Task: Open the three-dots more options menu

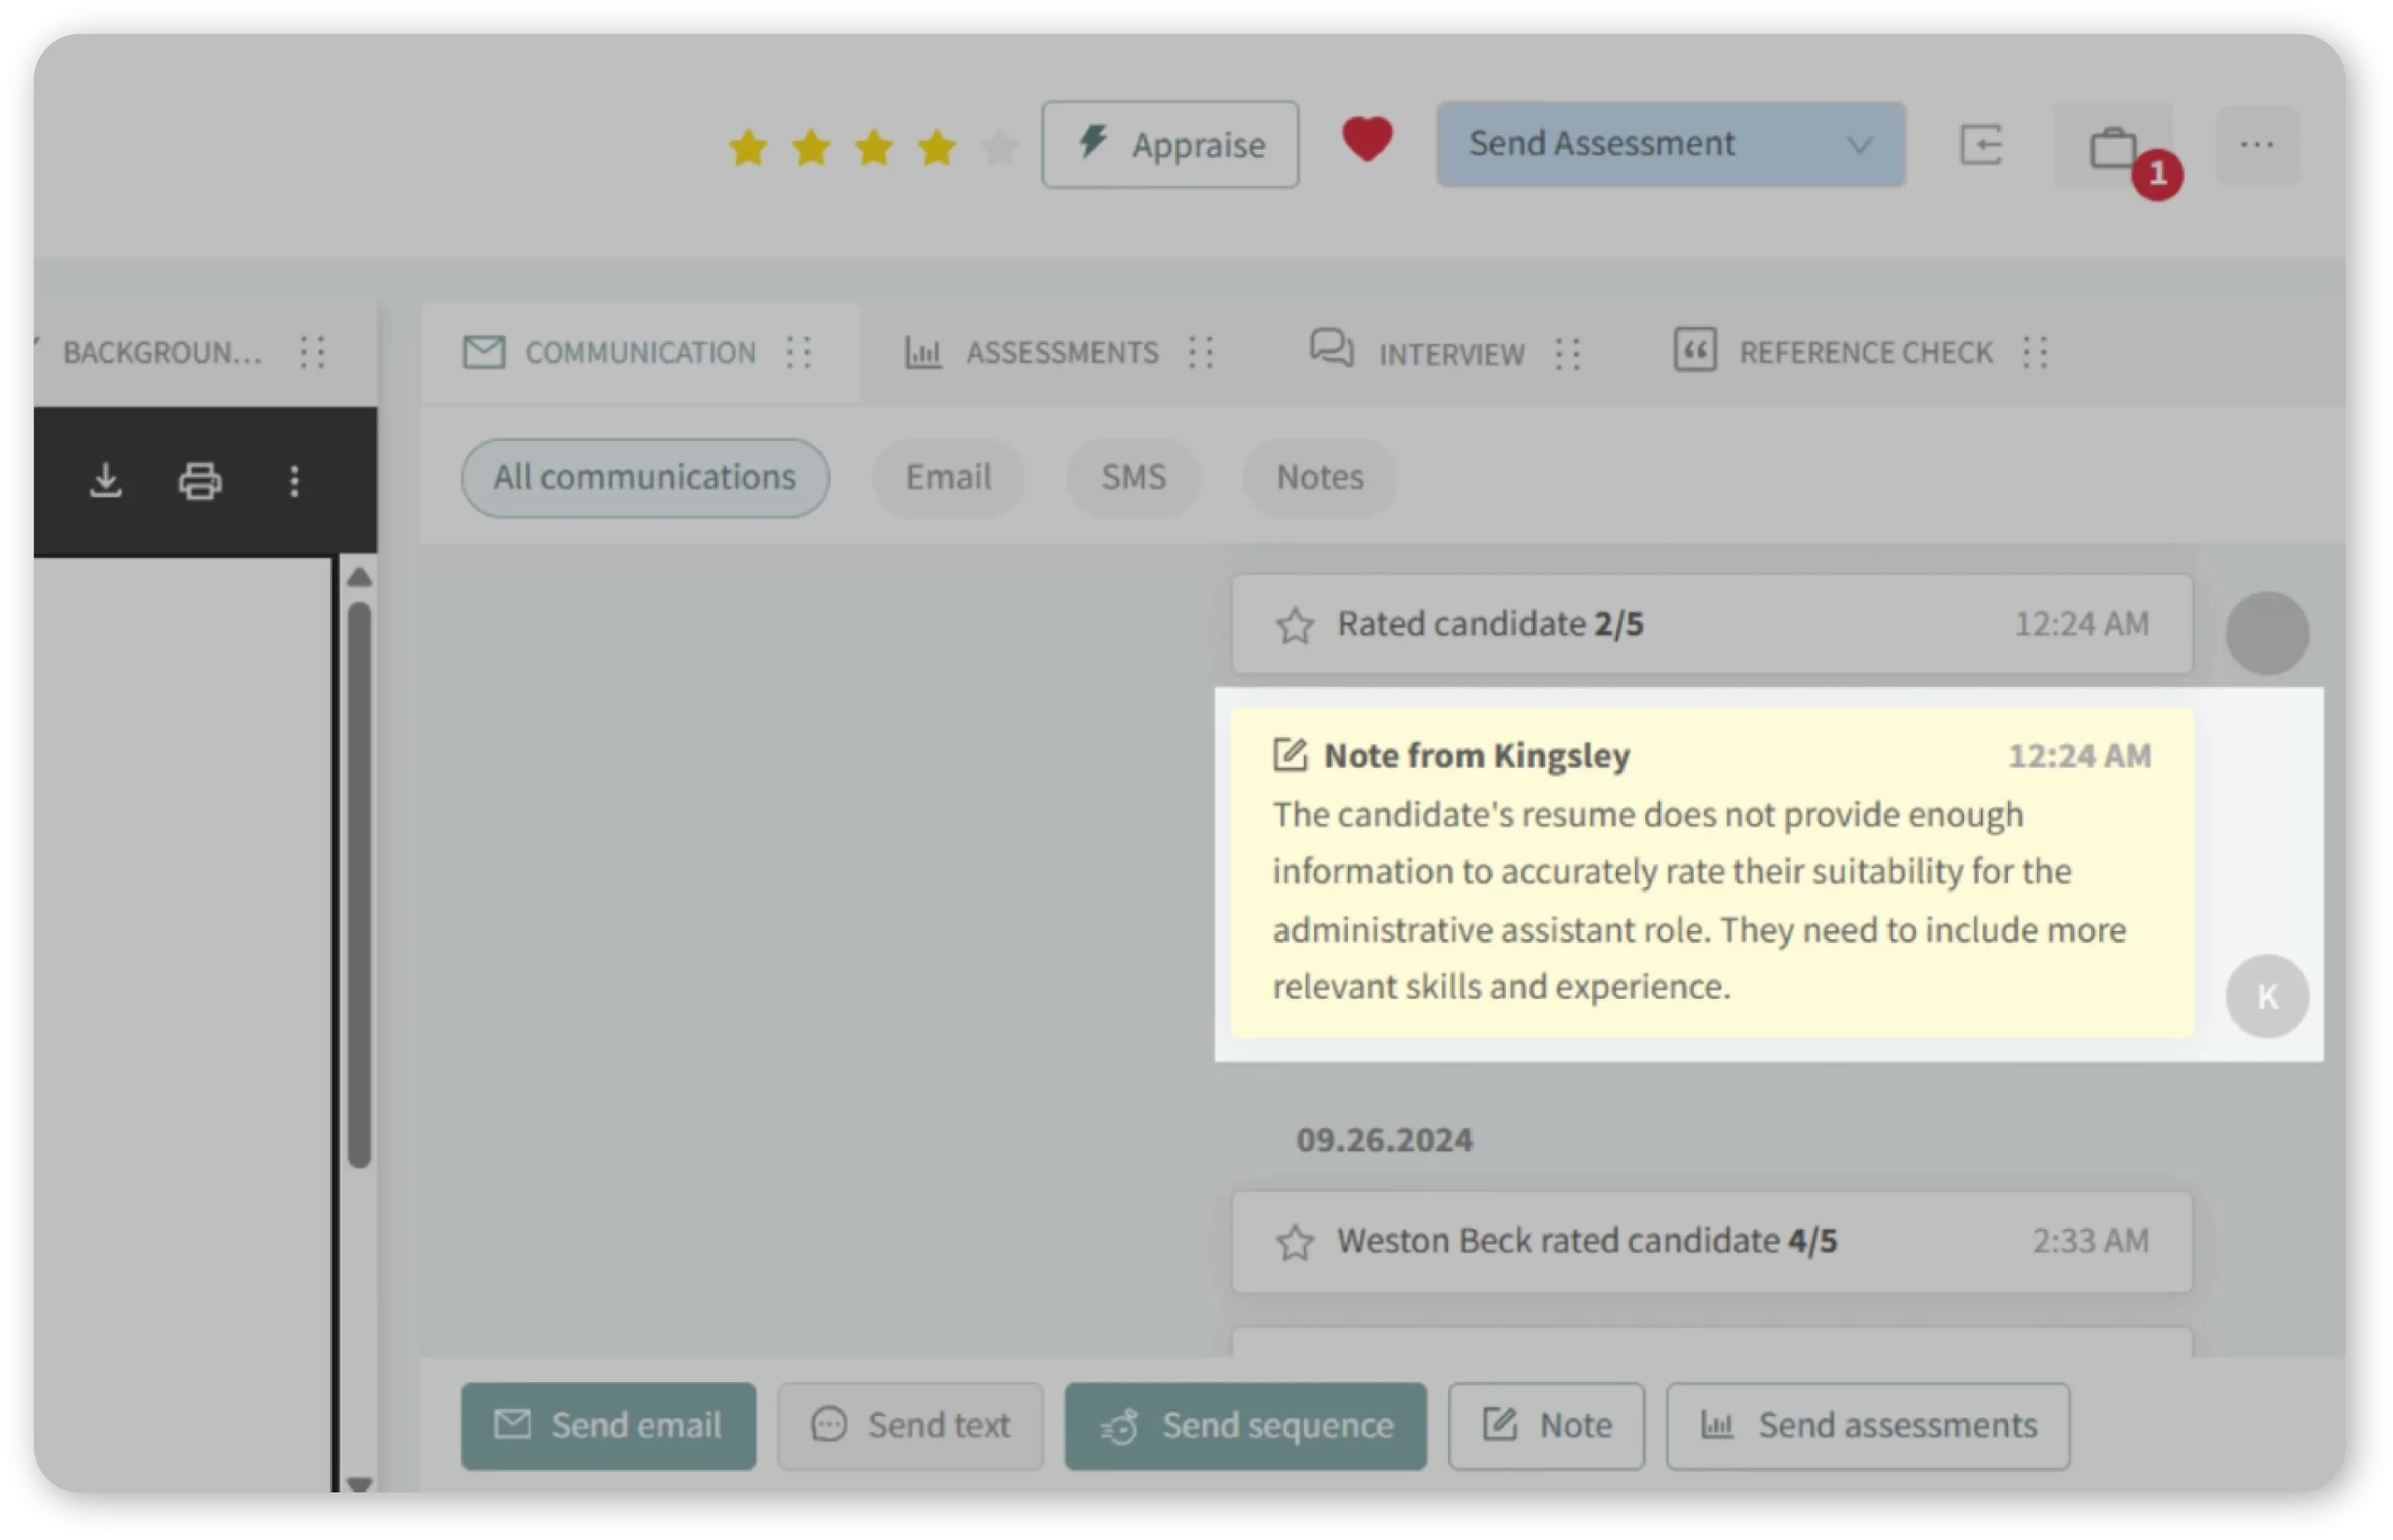Action: pyautogui.click(x=2257, y=146)
